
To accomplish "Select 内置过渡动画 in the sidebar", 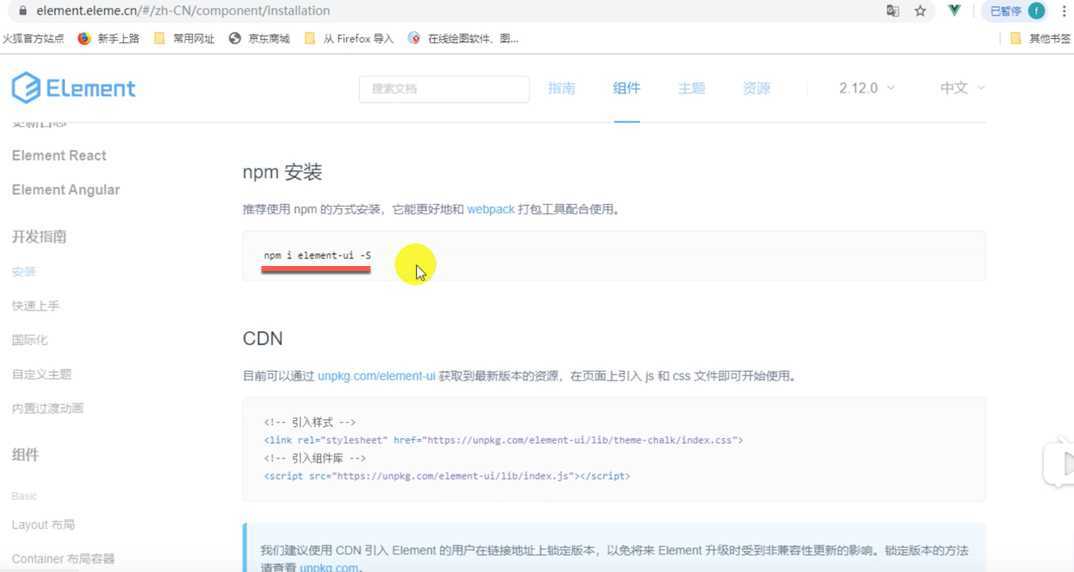I will point(47,408).
